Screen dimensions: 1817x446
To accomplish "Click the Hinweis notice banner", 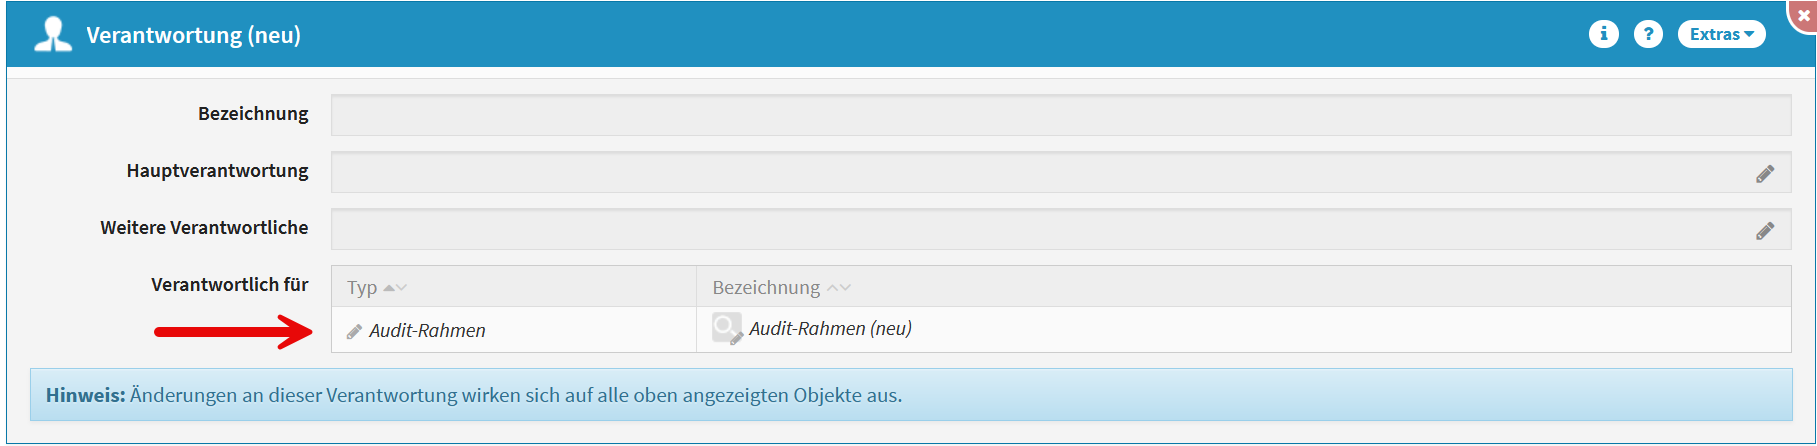I will [910, 395].
